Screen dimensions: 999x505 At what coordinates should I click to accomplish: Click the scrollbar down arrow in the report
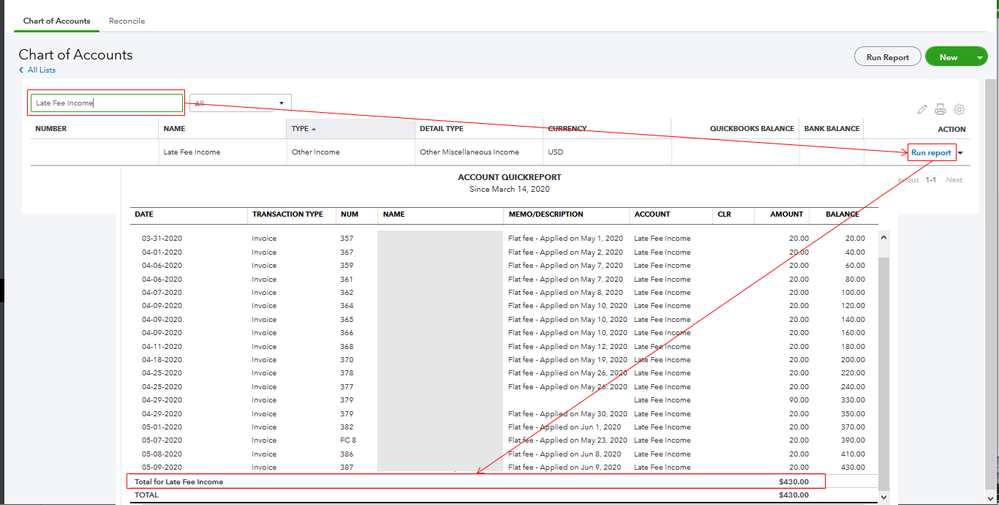coord(884,495)
